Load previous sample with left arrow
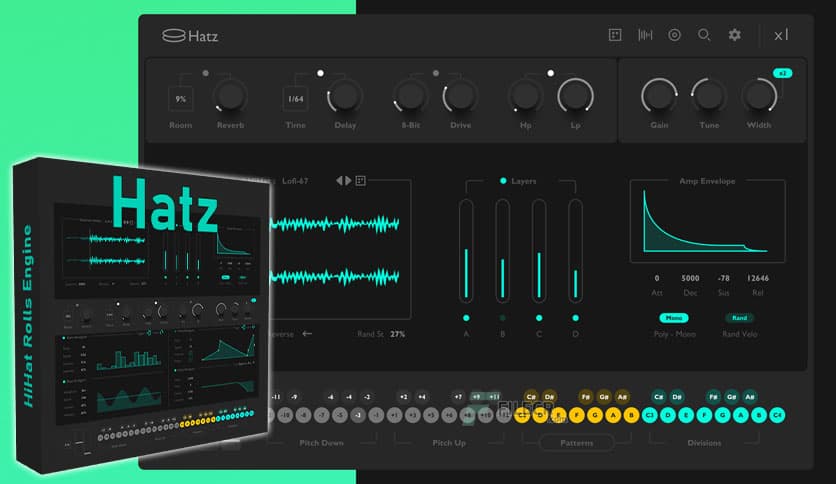This screenshot has width=836, height=484. 339,181
